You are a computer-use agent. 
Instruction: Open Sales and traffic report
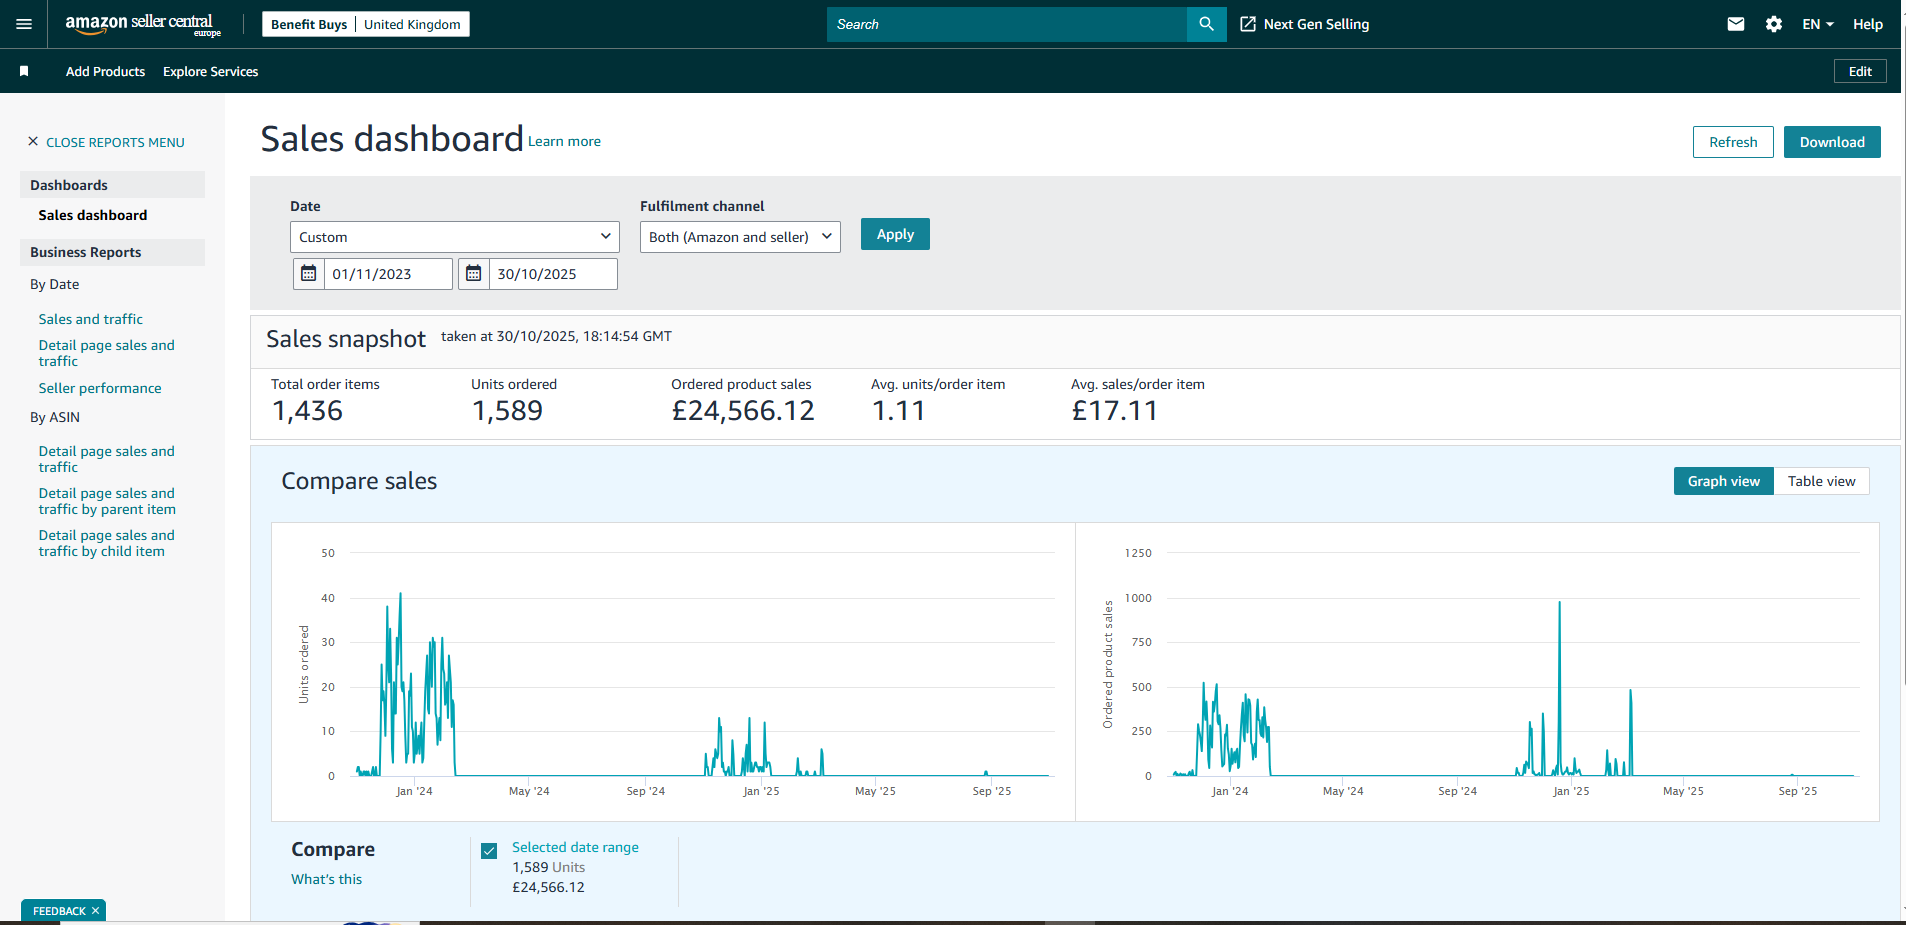tap(91, 319)
